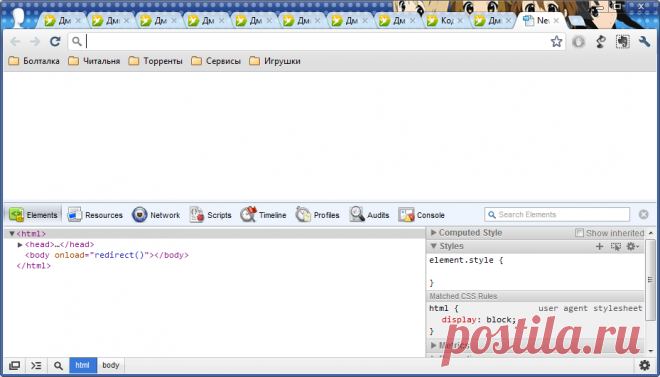Open the Scripts panel
Screen dimensions: 660x377
click(210, 215)
